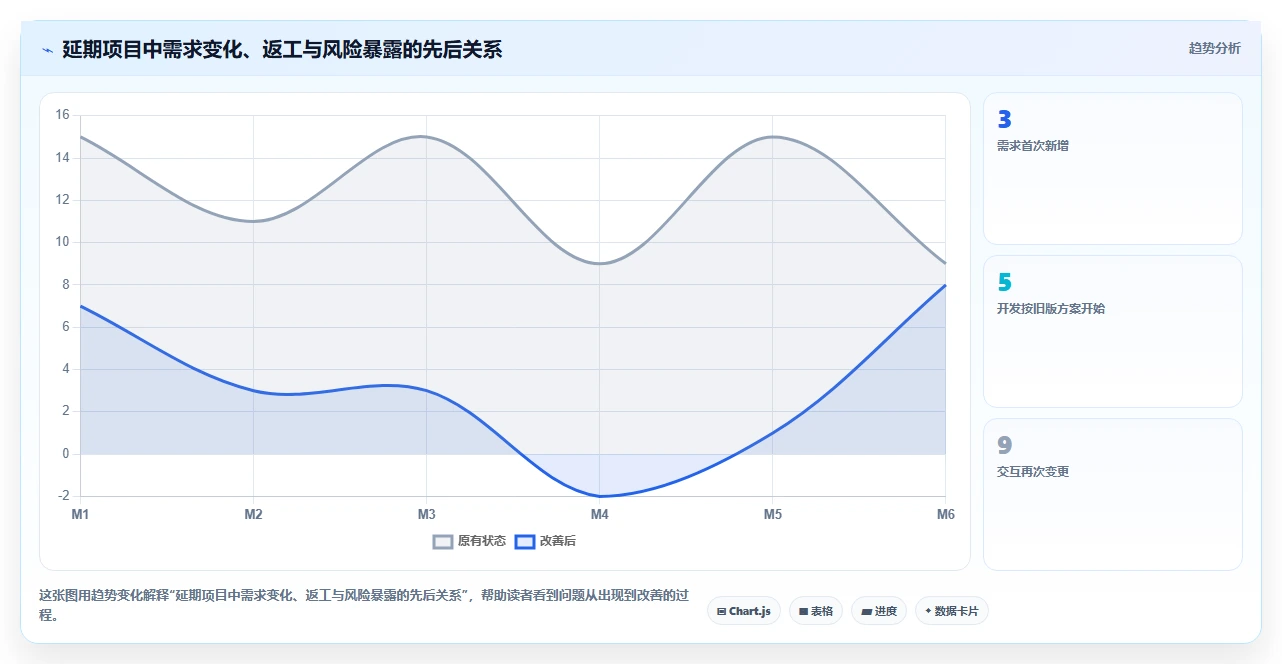Click the blue 改善后 legend swatch
This screenshot has width=1282, height=664.
[525, 541]
